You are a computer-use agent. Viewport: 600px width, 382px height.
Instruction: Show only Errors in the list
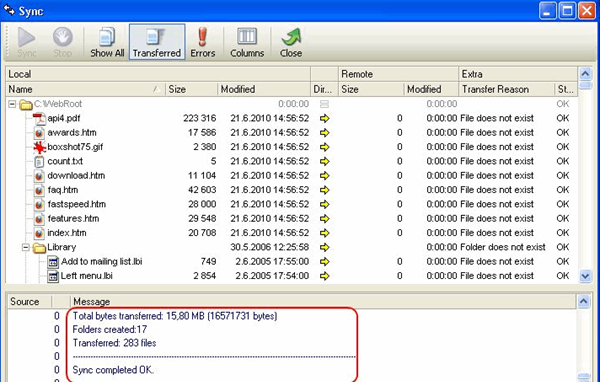tap(203, 42)
